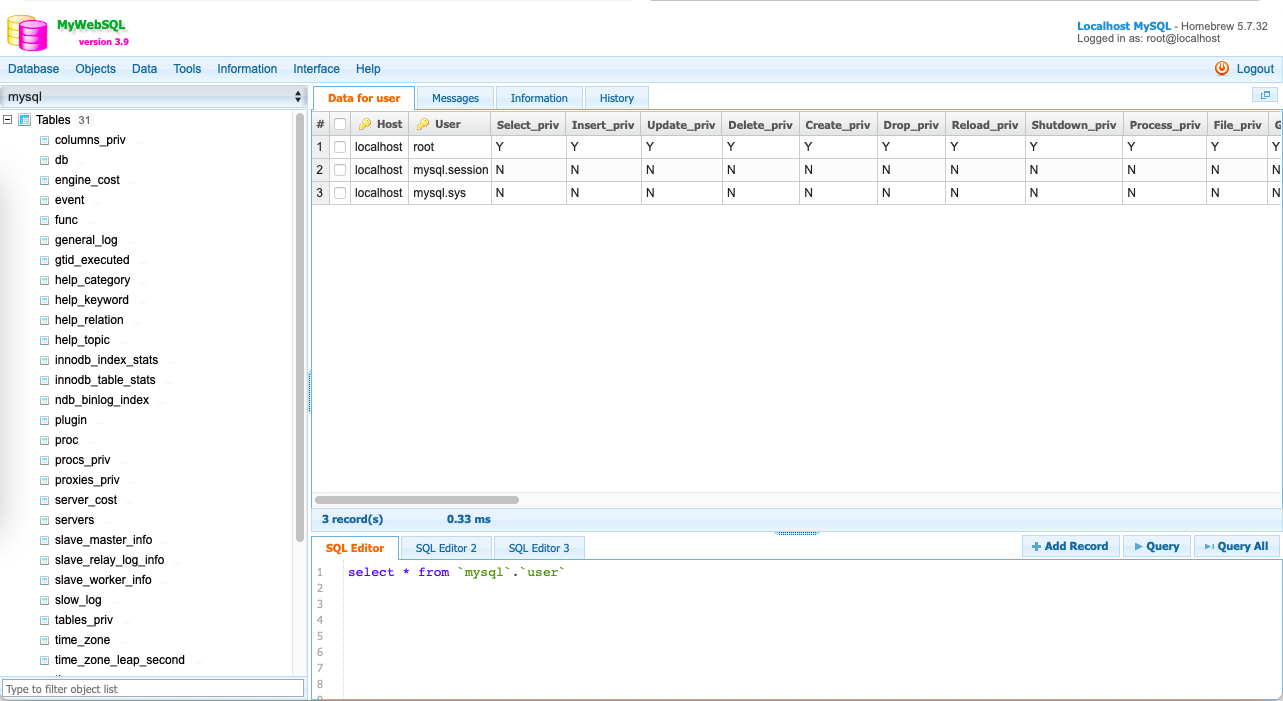Check the checkbox on the root user row

pos(338,146)
